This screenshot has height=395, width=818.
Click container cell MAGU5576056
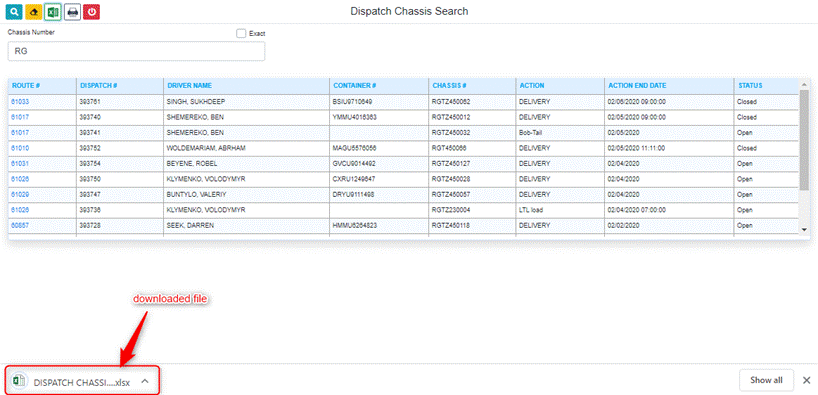tap(379, 148)
